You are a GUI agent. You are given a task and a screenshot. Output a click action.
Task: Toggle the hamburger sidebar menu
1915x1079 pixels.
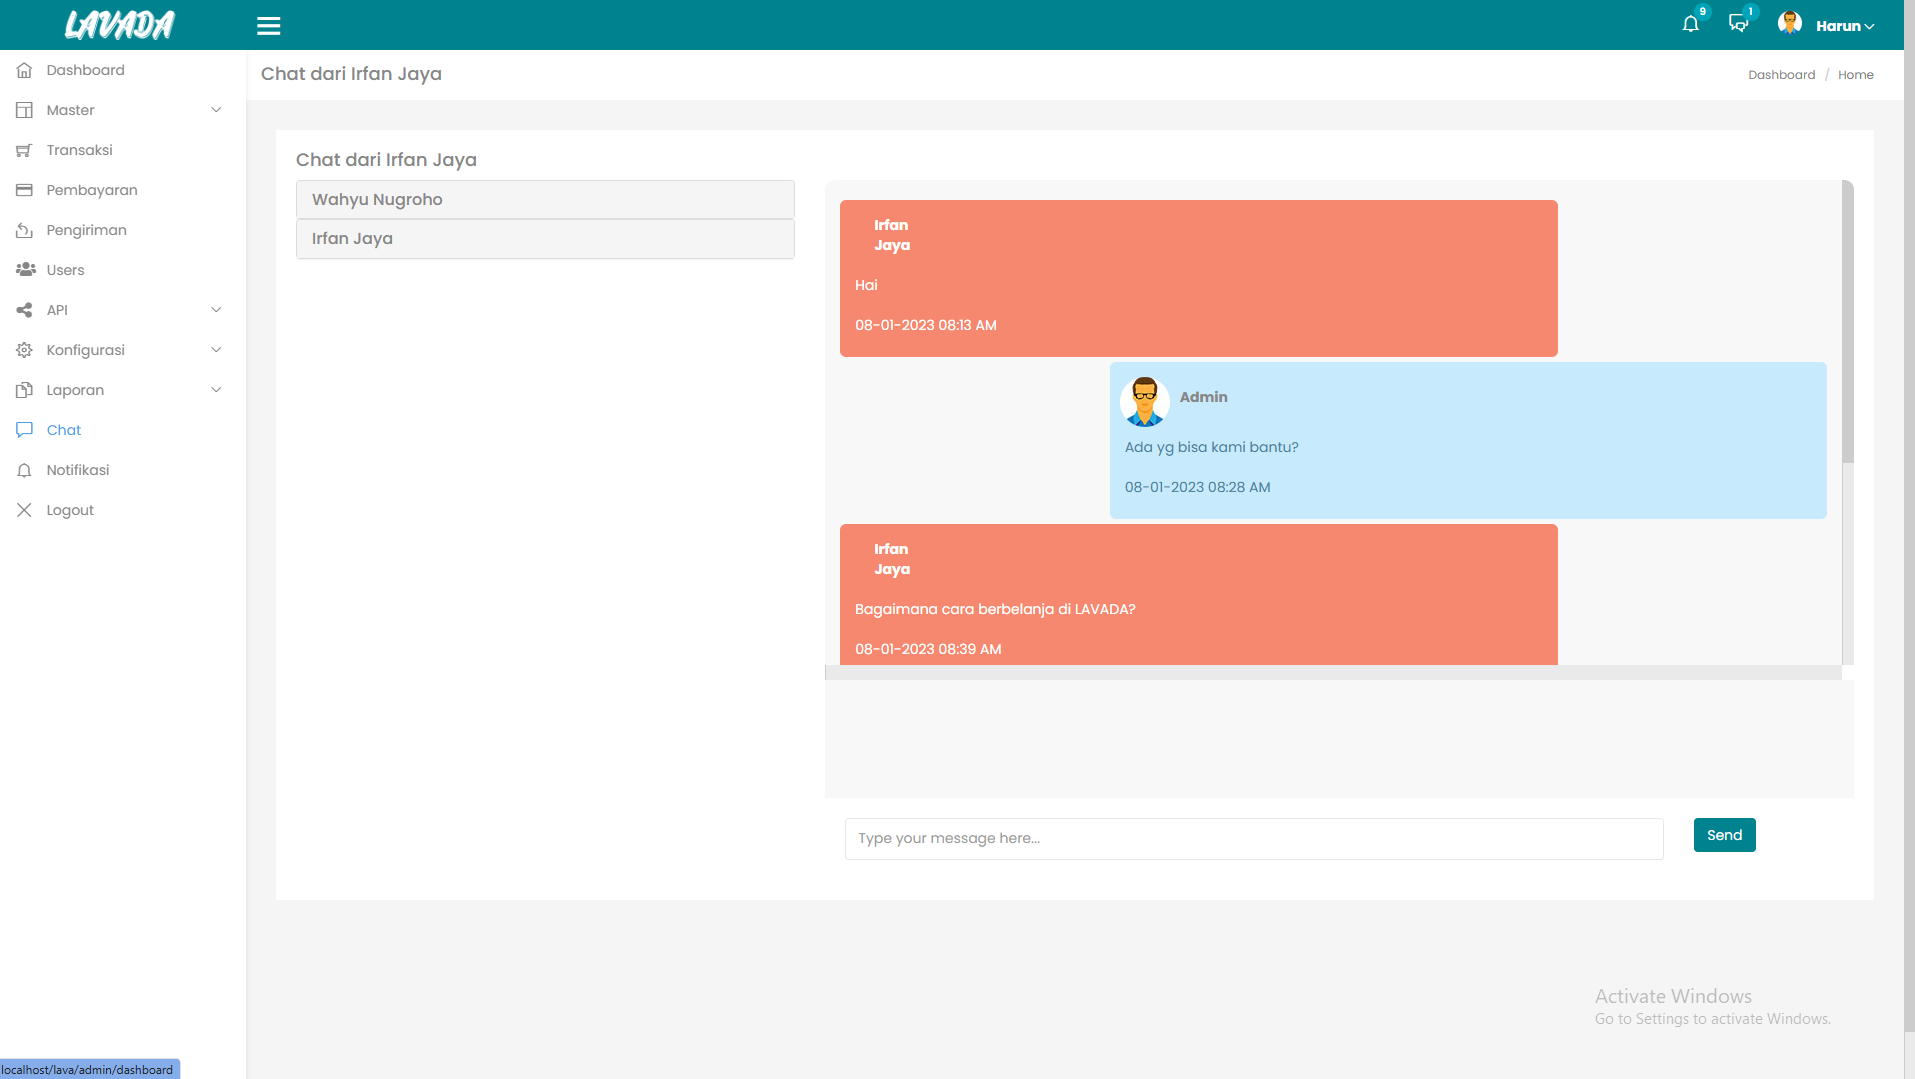click(x=268, y=26)
